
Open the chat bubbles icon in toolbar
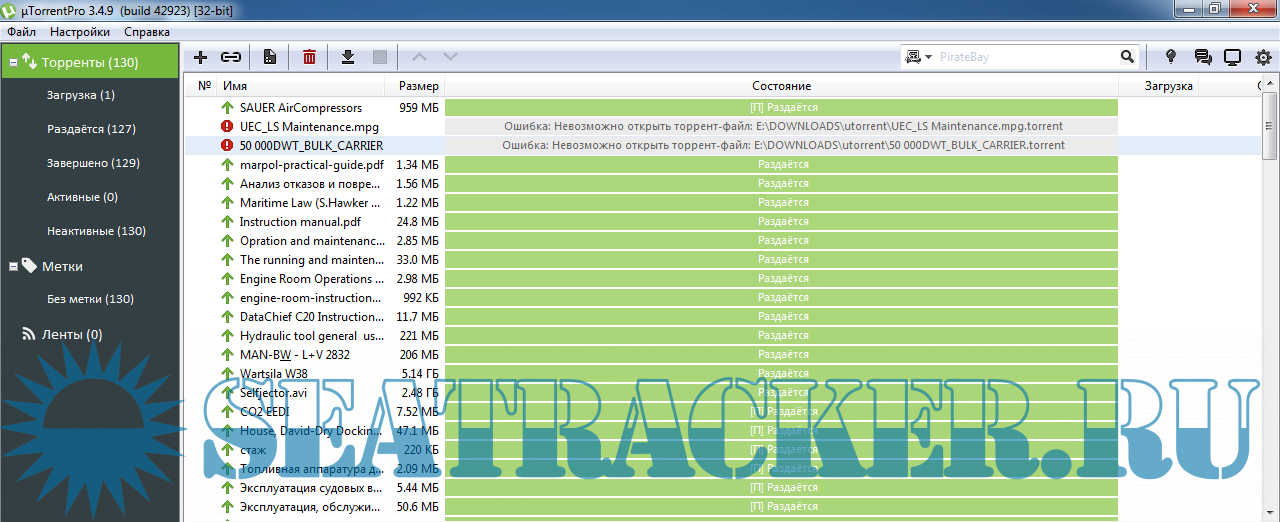[x=1202, y=57]
